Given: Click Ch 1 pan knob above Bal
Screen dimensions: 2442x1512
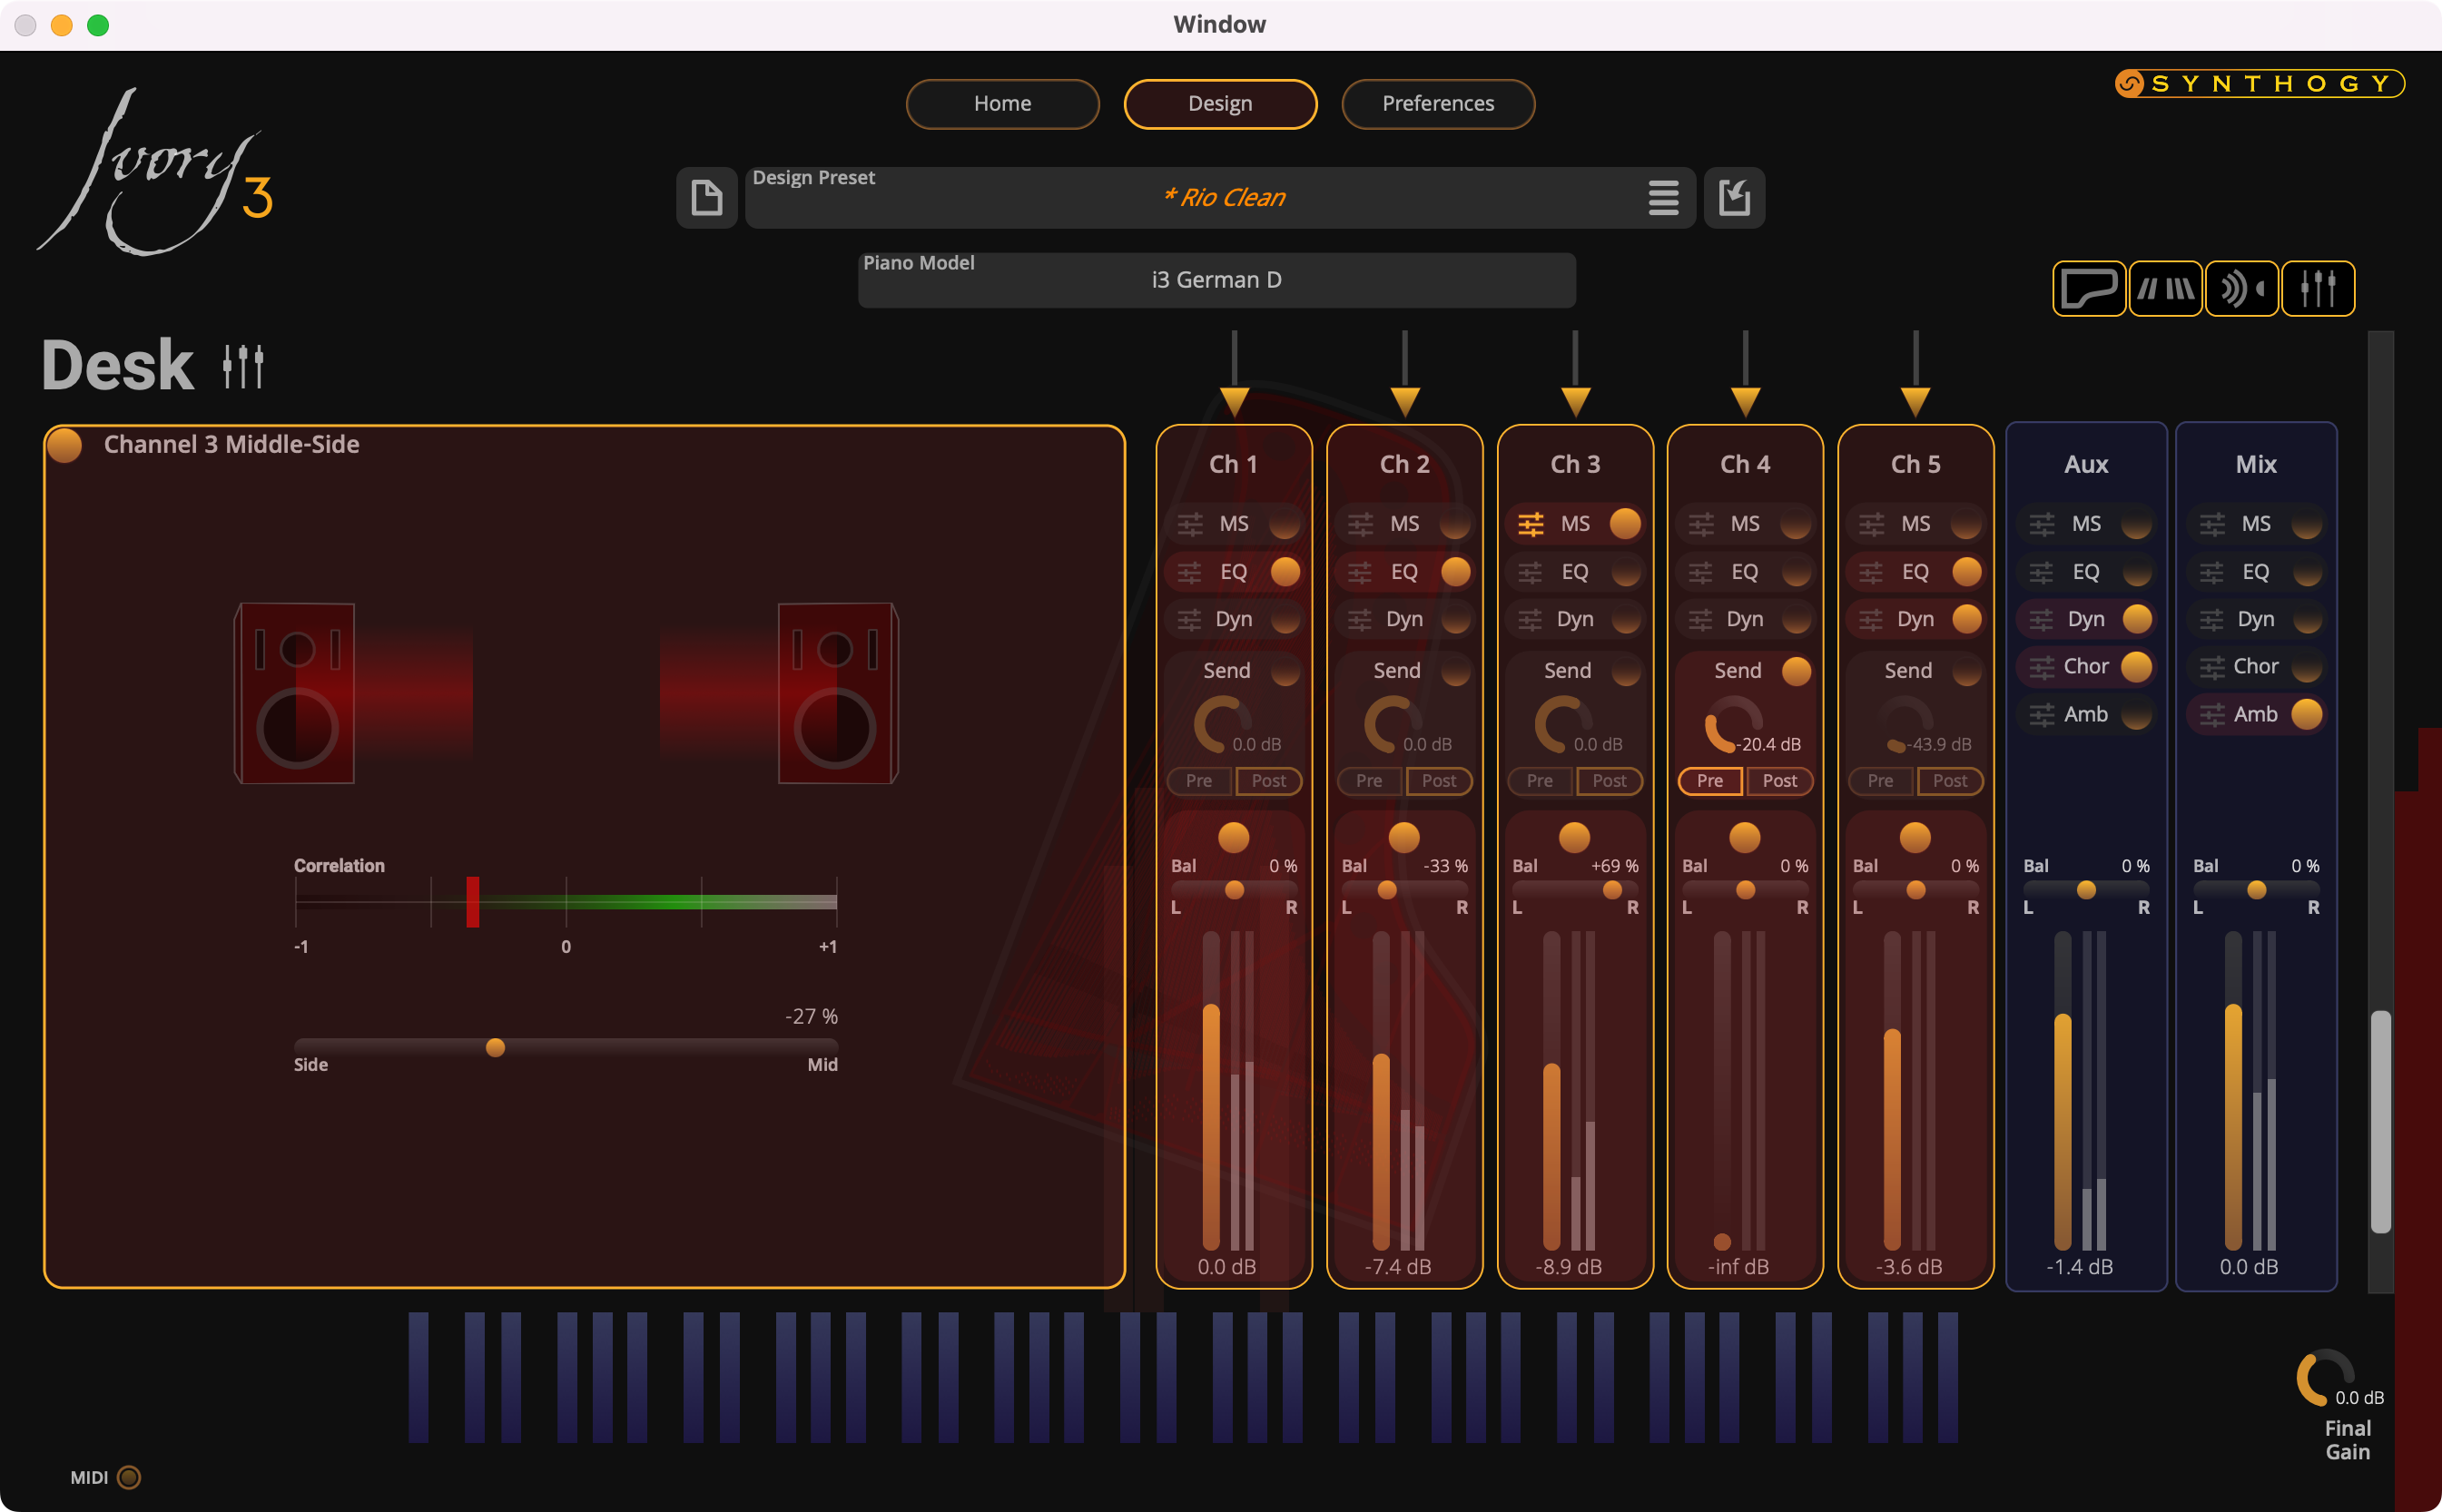Looking at the screenshot, I should pos(1233,838).
